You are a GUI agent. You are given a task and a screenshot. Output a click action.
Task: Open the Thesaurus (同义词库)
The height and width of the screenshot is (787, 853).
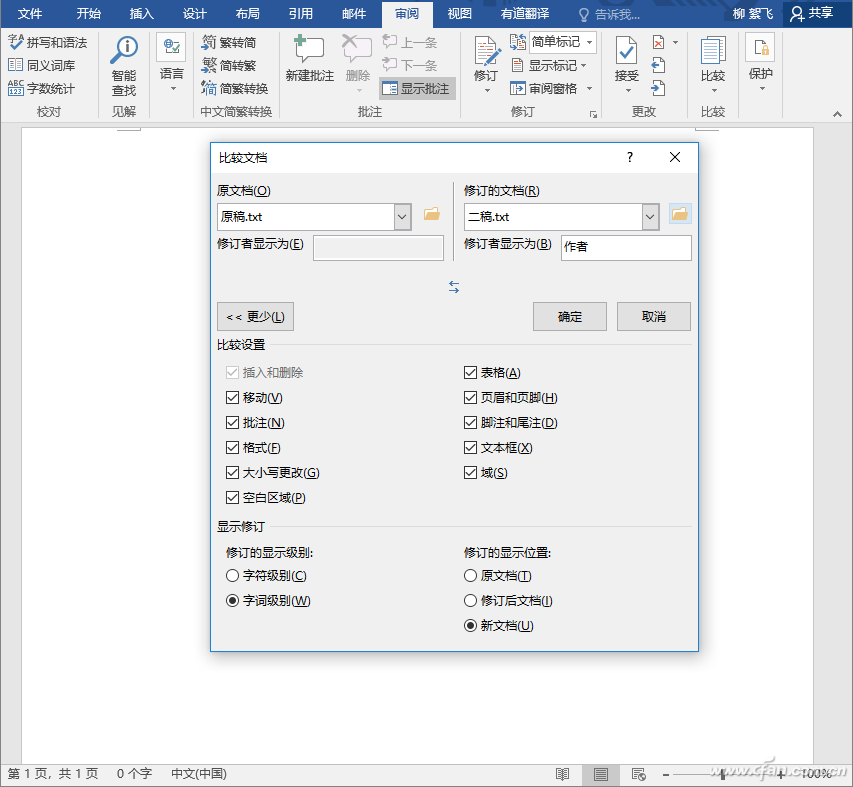42,65
